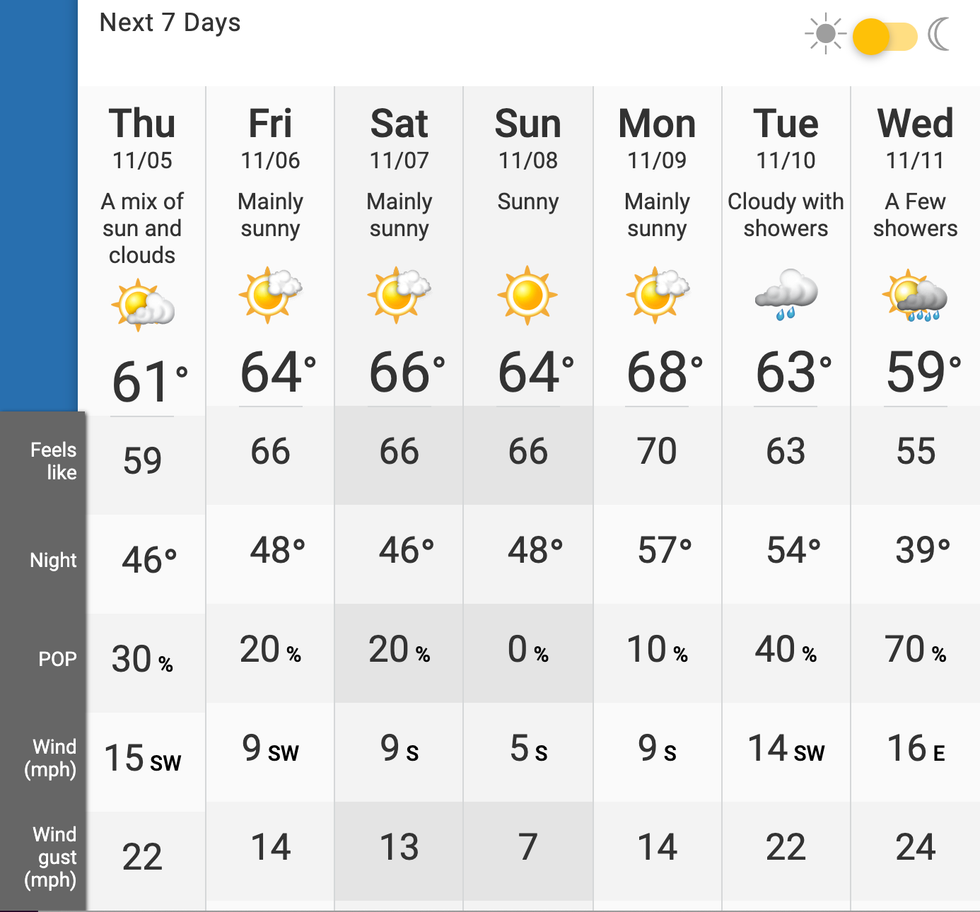Click Wednesday's 70% POP value
980x912 pixels.
[x=915, y=651]
